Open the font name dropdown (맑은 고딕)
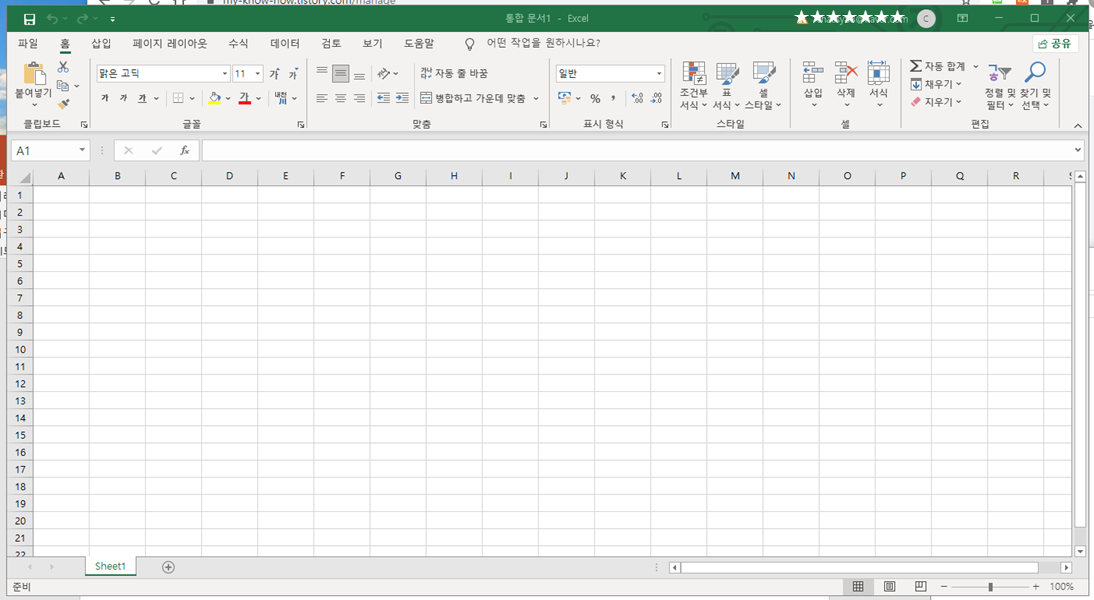Screen dimensions: 1094x600 (x=225, y=73)
